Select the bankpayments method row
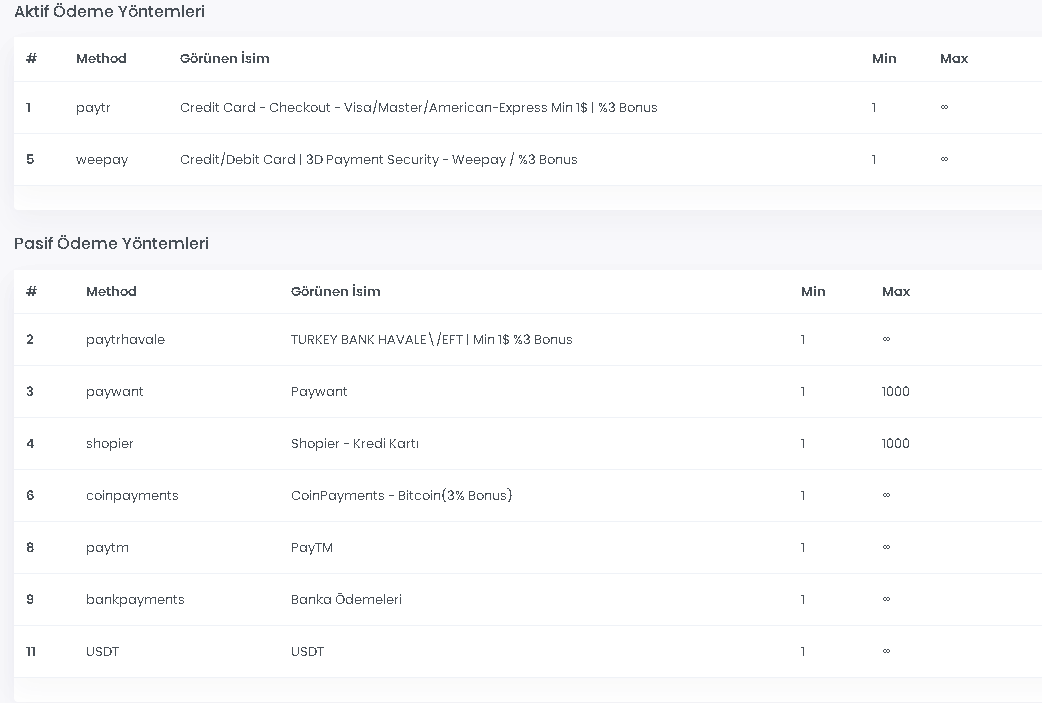 pyautogui.click(x=528, y=599)
